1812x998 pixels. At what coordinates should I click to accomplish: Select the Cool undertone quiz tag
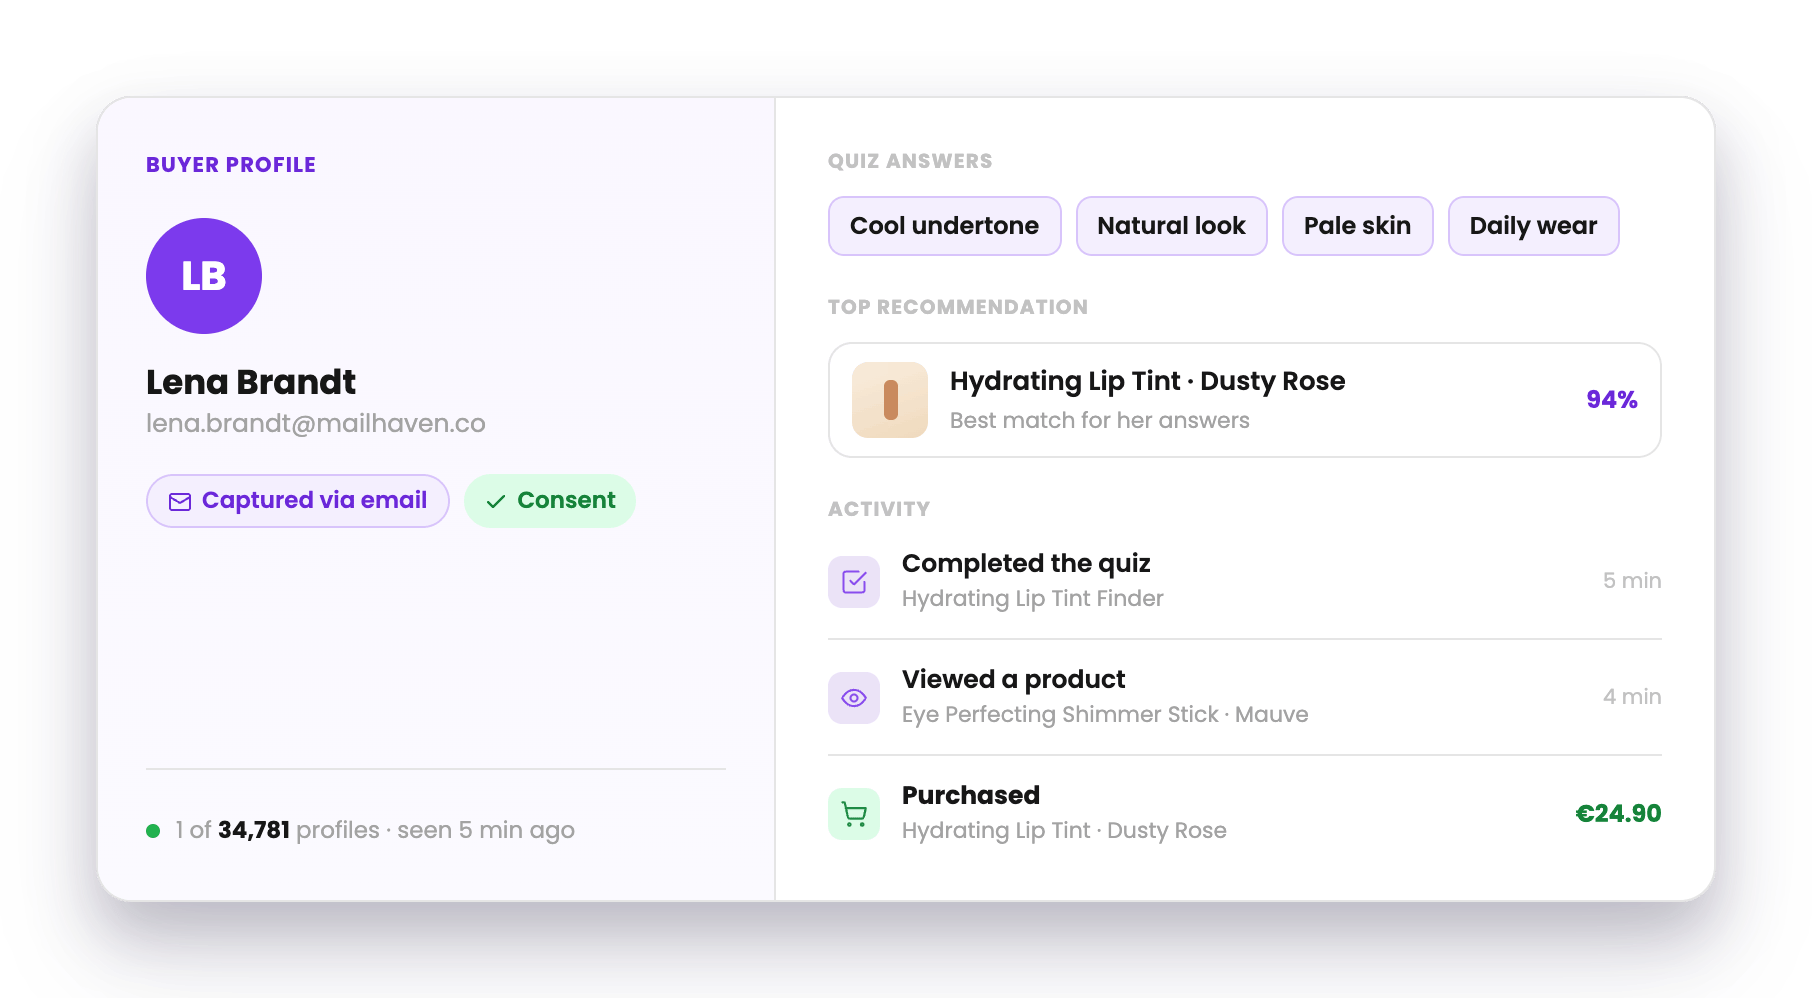click(x=944, y=226)
